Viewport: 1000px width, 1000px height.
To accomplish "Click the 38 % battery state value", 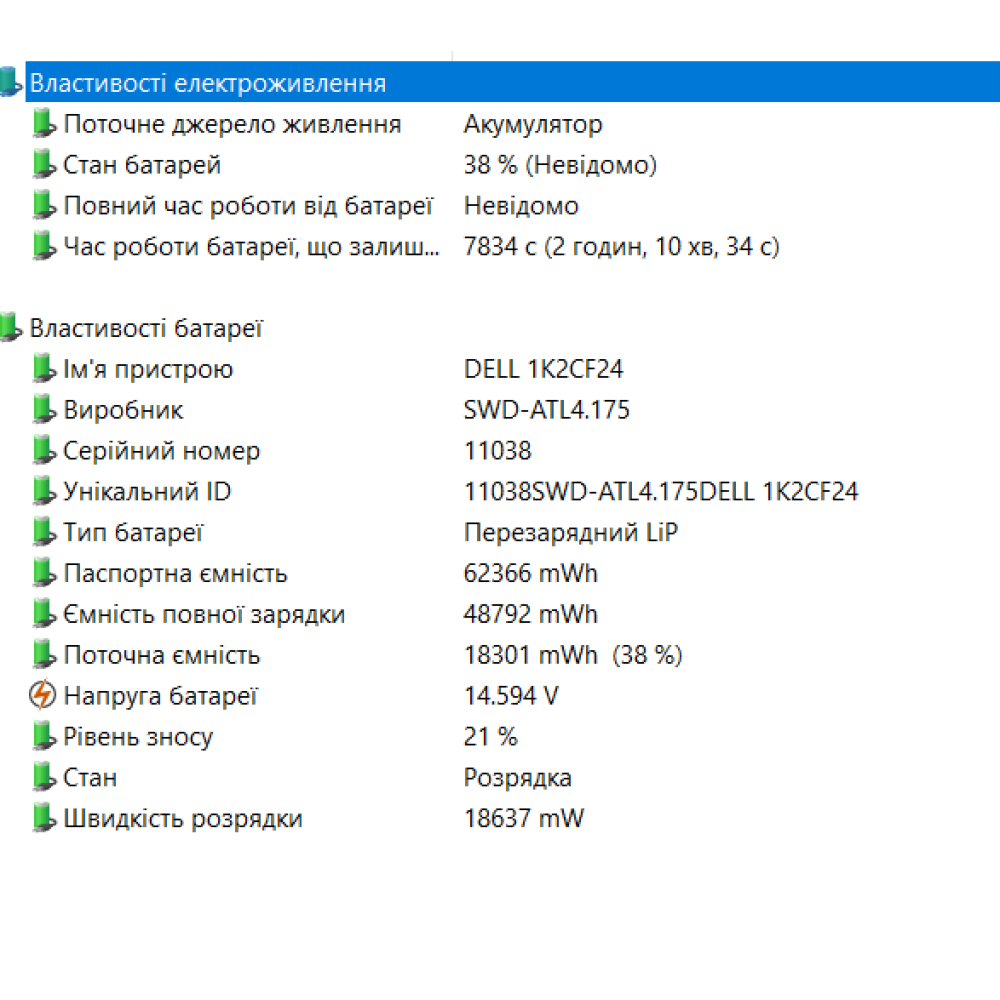I will pos(558,165).
